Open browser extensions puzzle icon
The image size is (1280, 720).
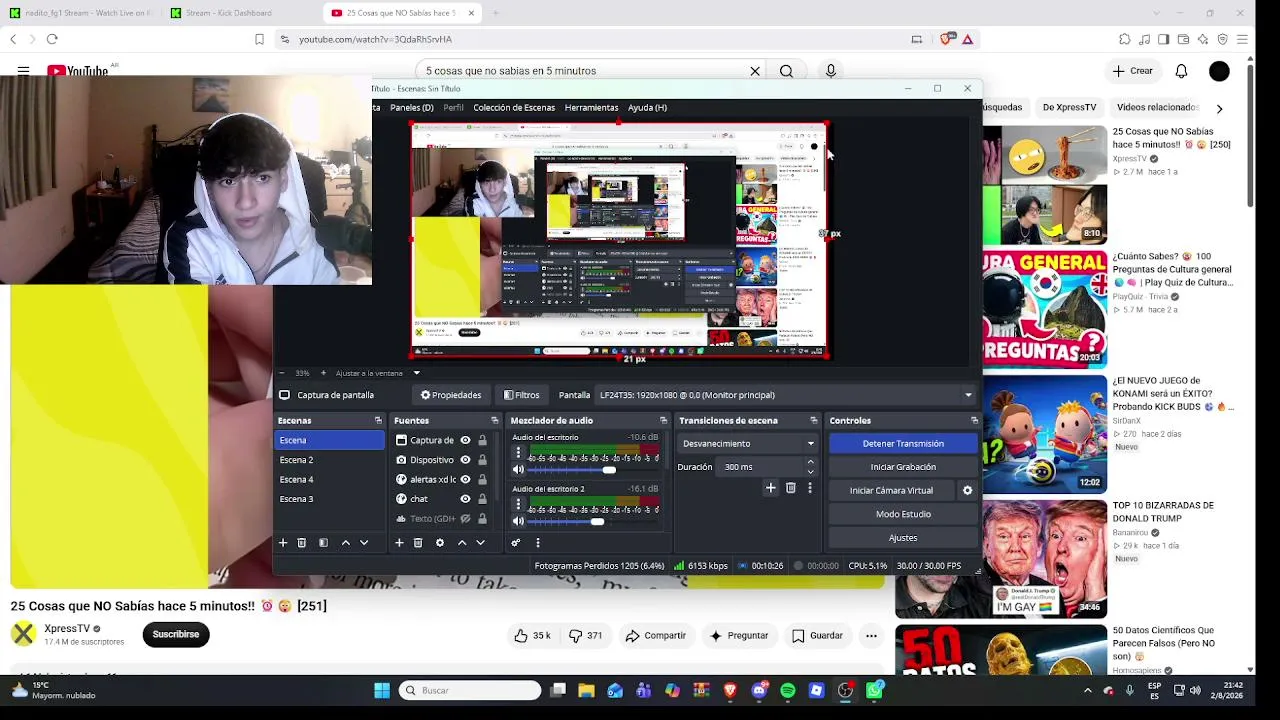1125,39
